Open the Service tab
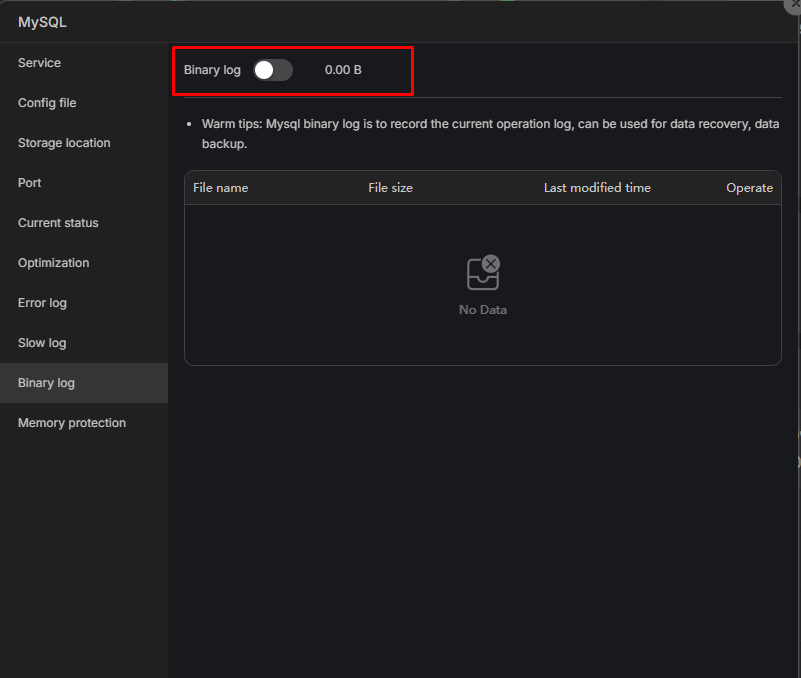 pyautogui.click(x=84, y=63)
